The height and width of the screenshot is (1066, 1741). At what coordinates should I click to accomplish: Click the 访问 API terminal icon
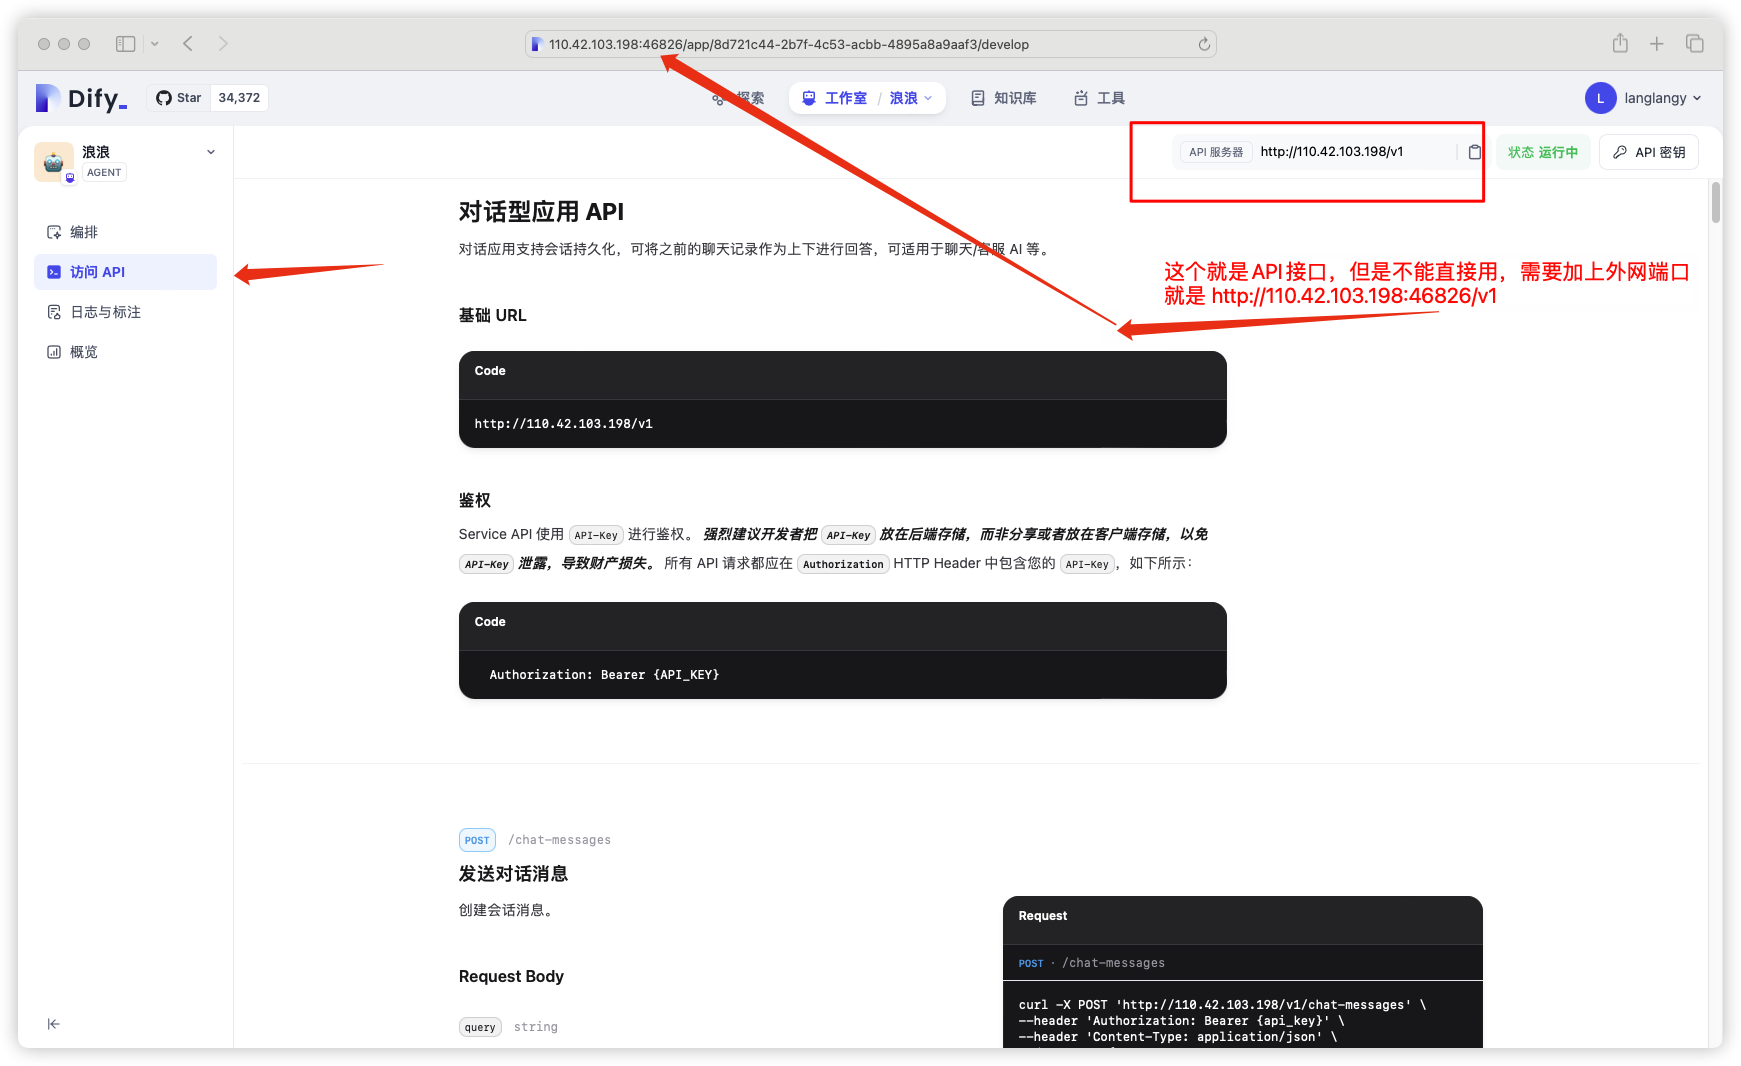54,272
